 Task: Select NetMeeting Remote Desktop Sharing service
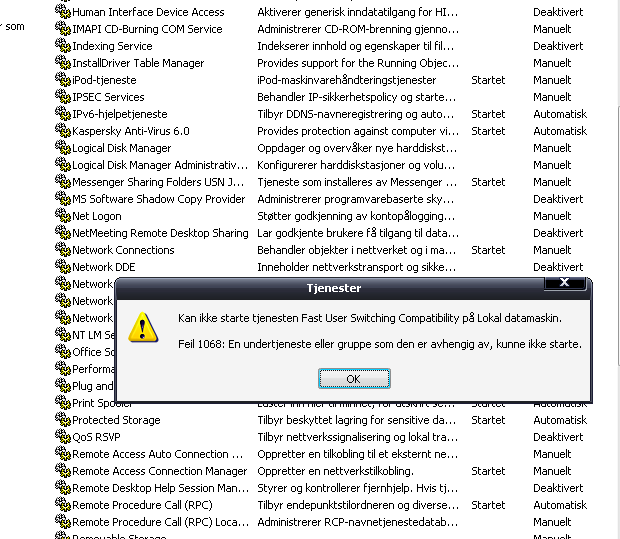[161, 233]
